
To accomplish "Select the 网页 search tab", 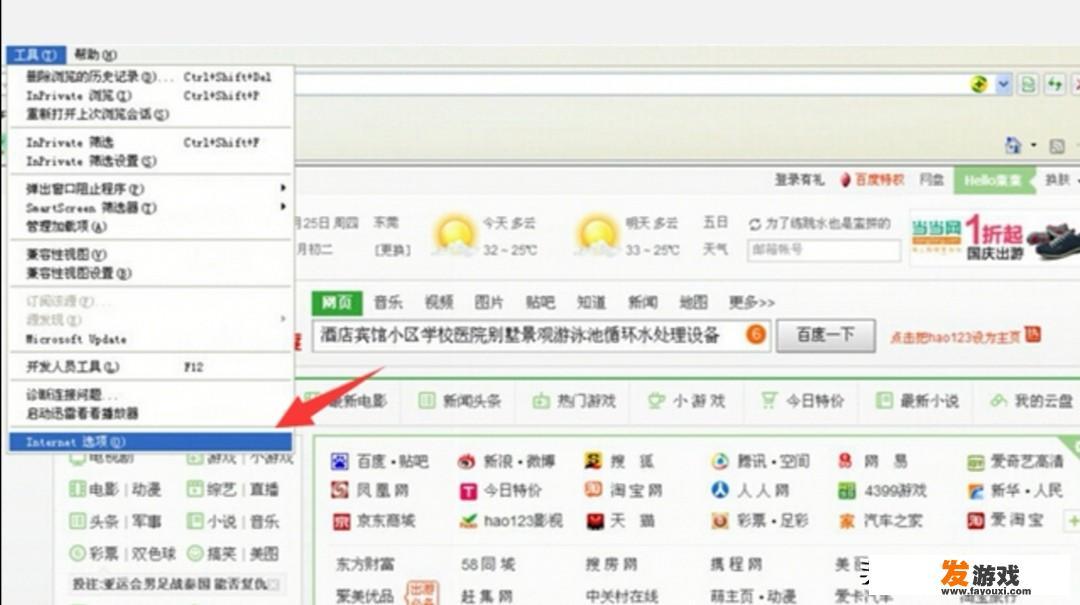I will (337, 302).
